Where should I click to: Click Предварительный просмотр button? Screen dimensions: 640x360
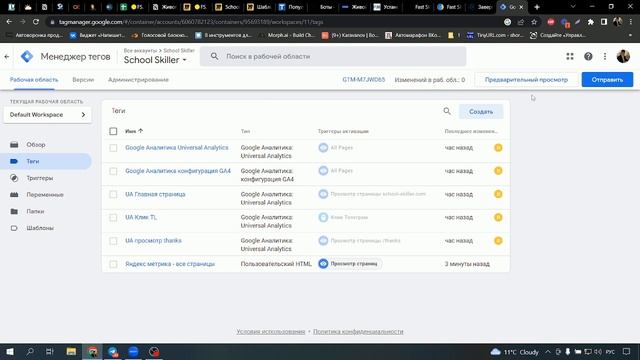point(526,80)
